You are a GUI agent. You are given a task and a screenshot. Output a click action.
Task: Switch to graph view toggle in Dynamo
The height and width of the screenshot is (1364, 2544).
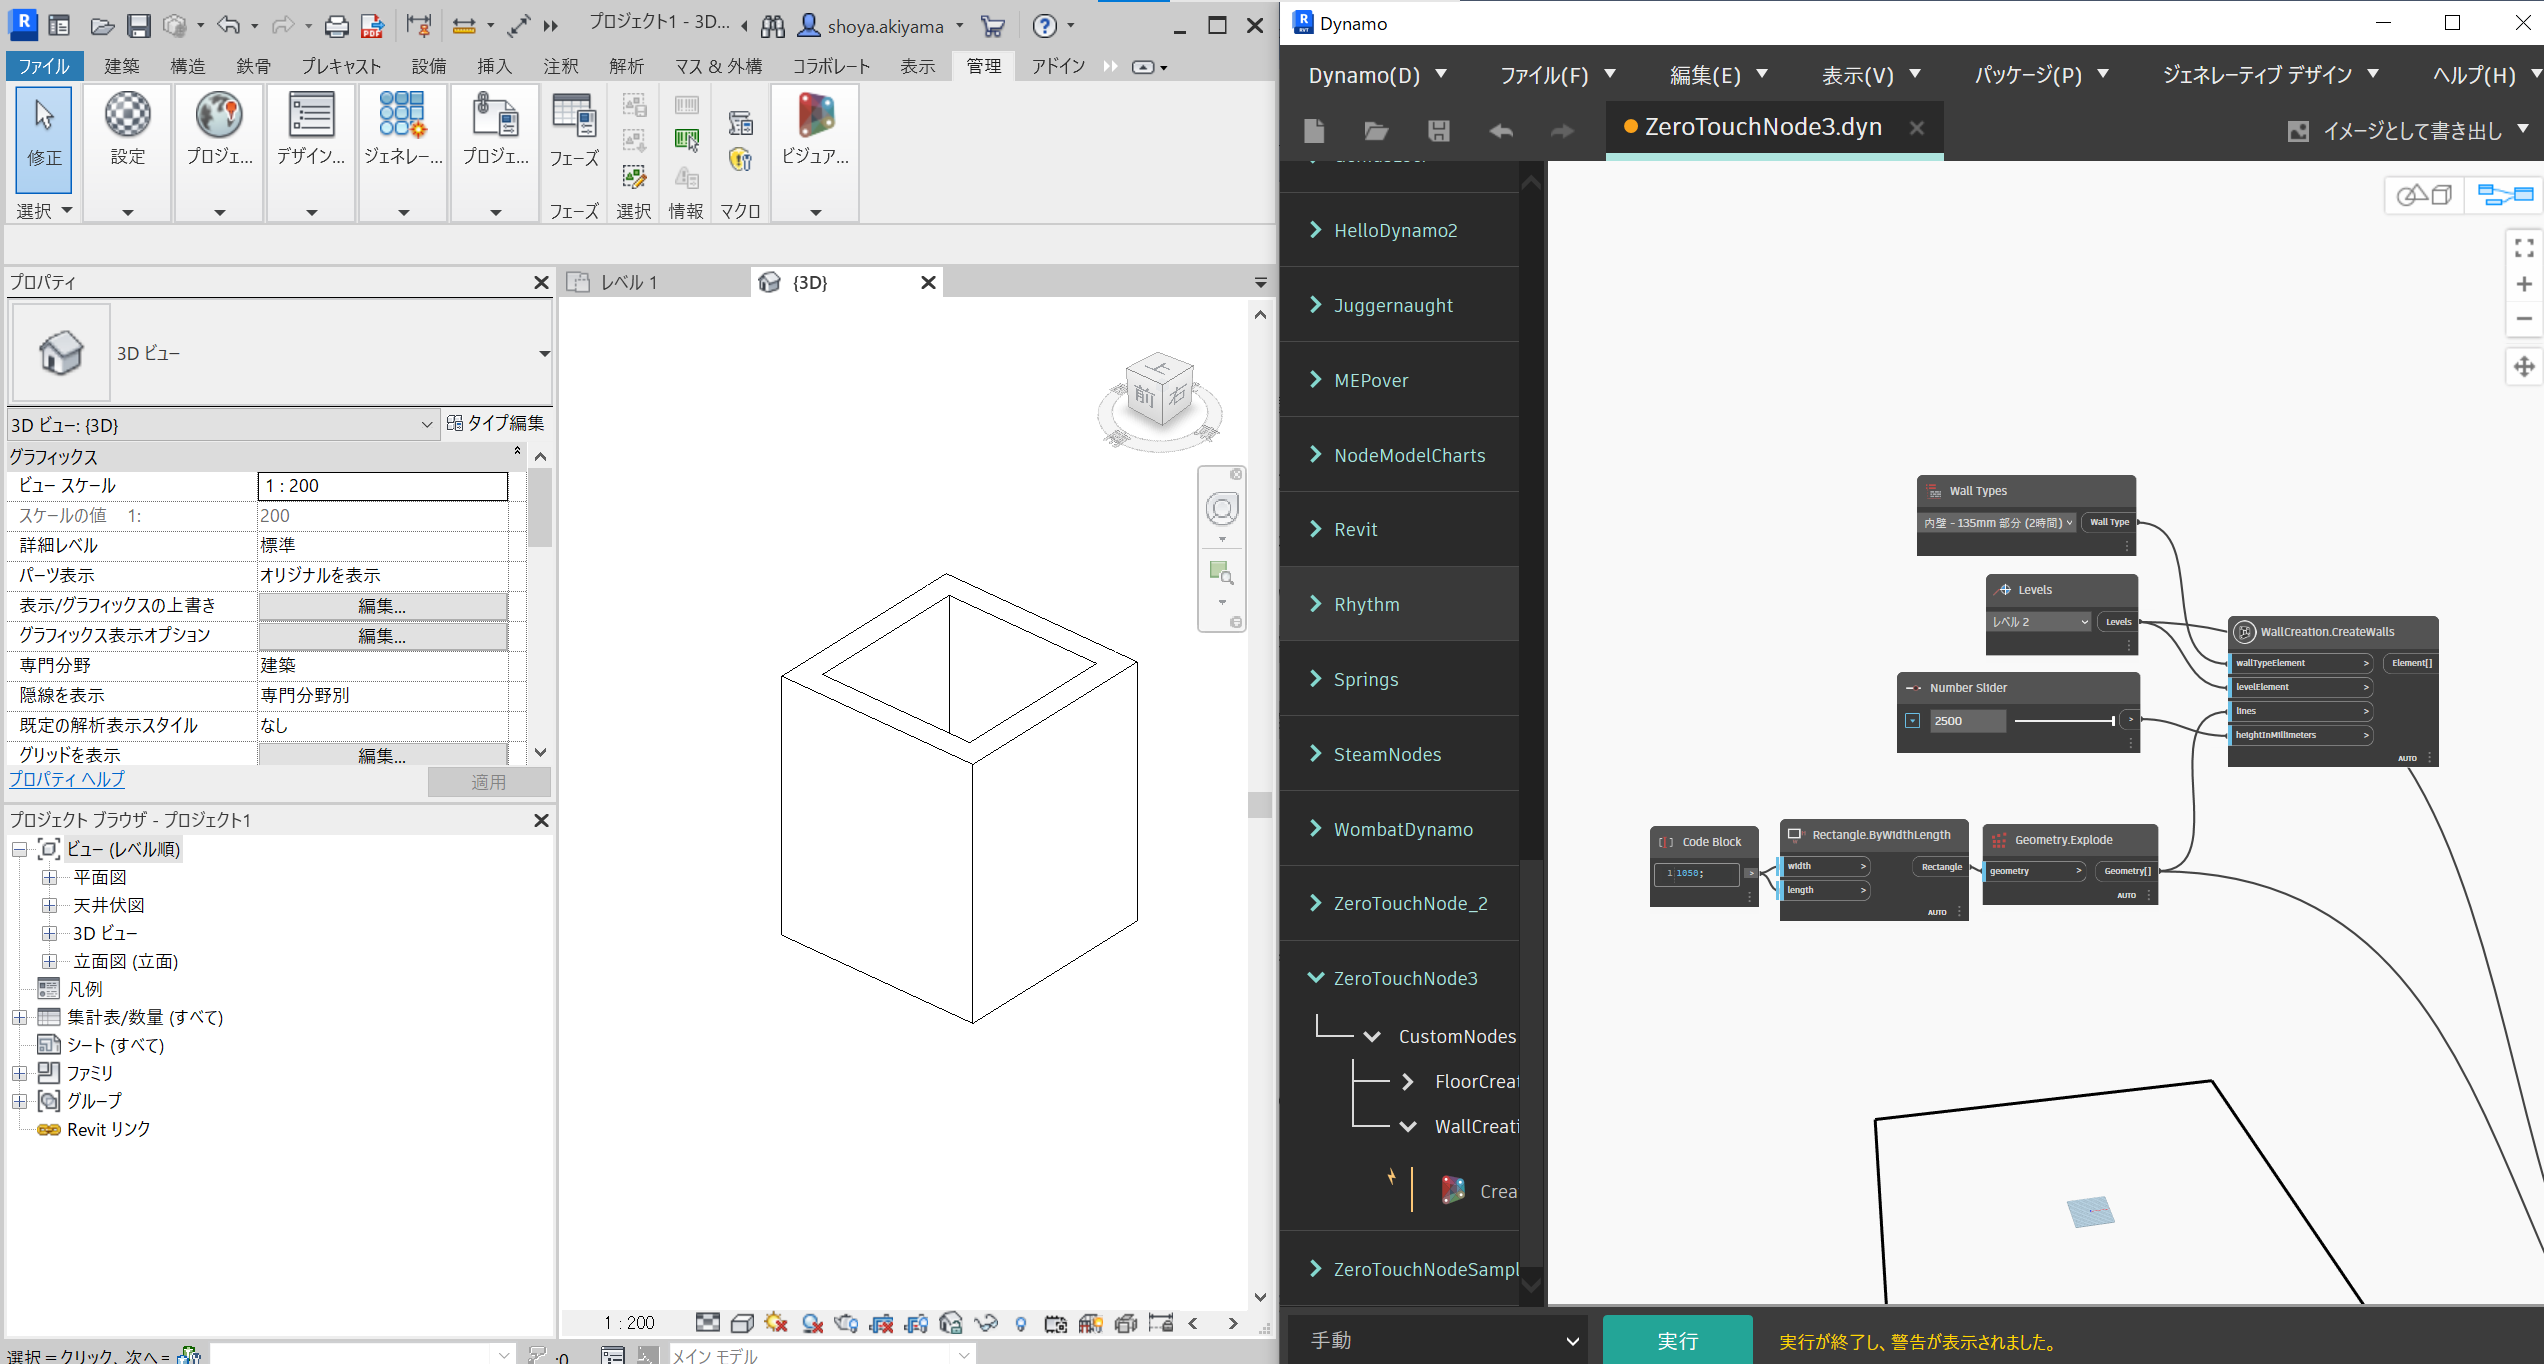[2505, 194]
